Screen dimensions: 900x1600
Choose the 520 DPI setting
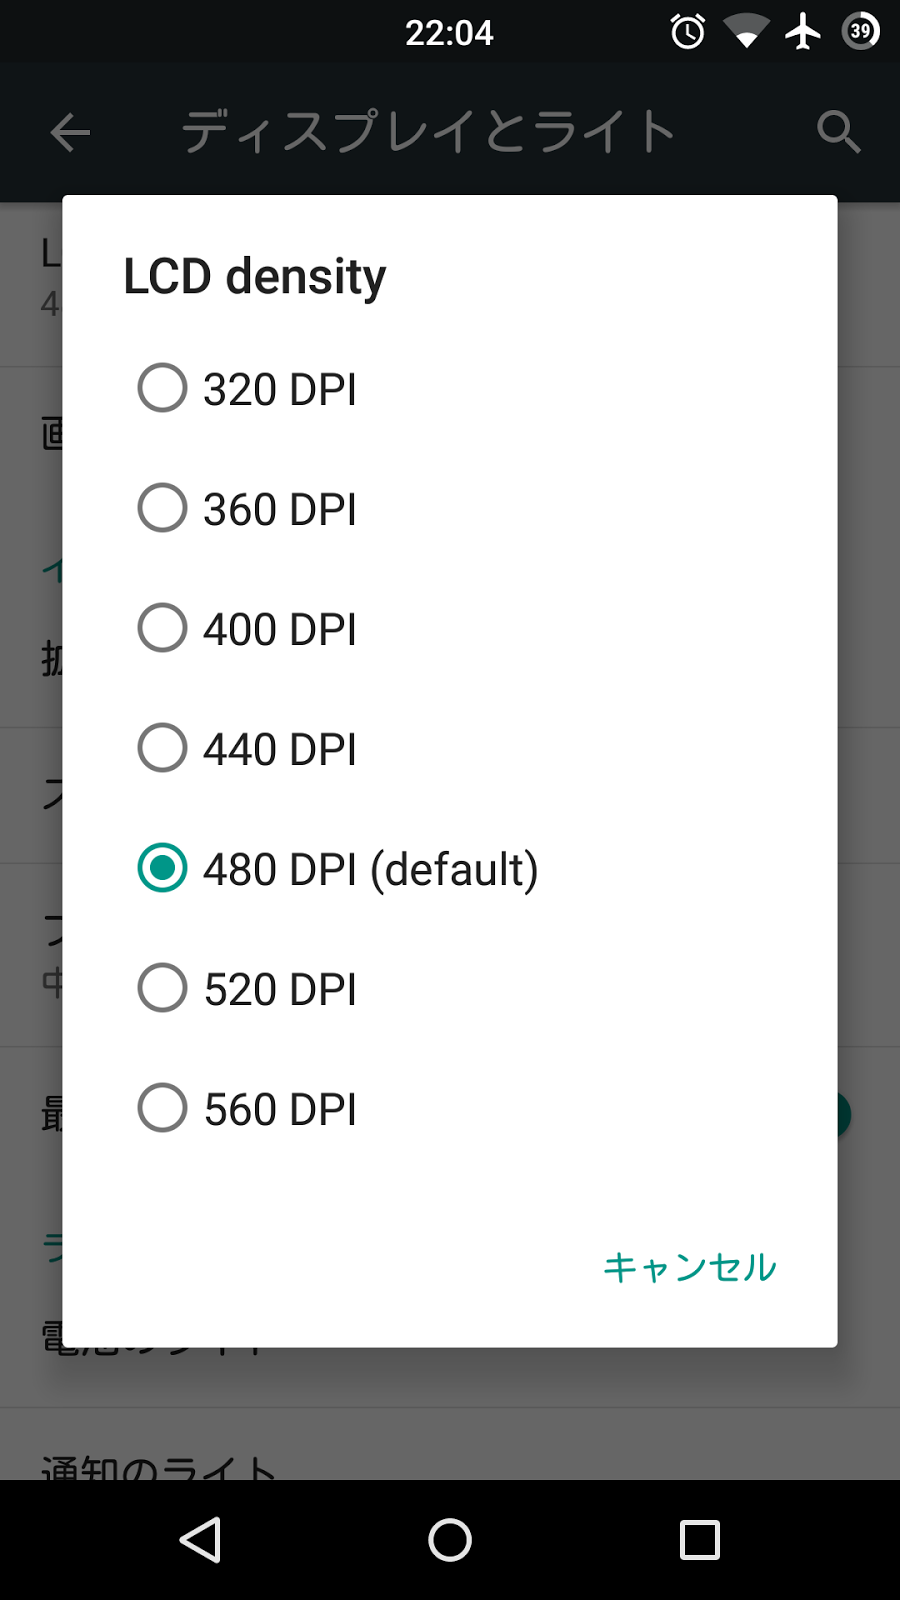[x=162, y=988]
